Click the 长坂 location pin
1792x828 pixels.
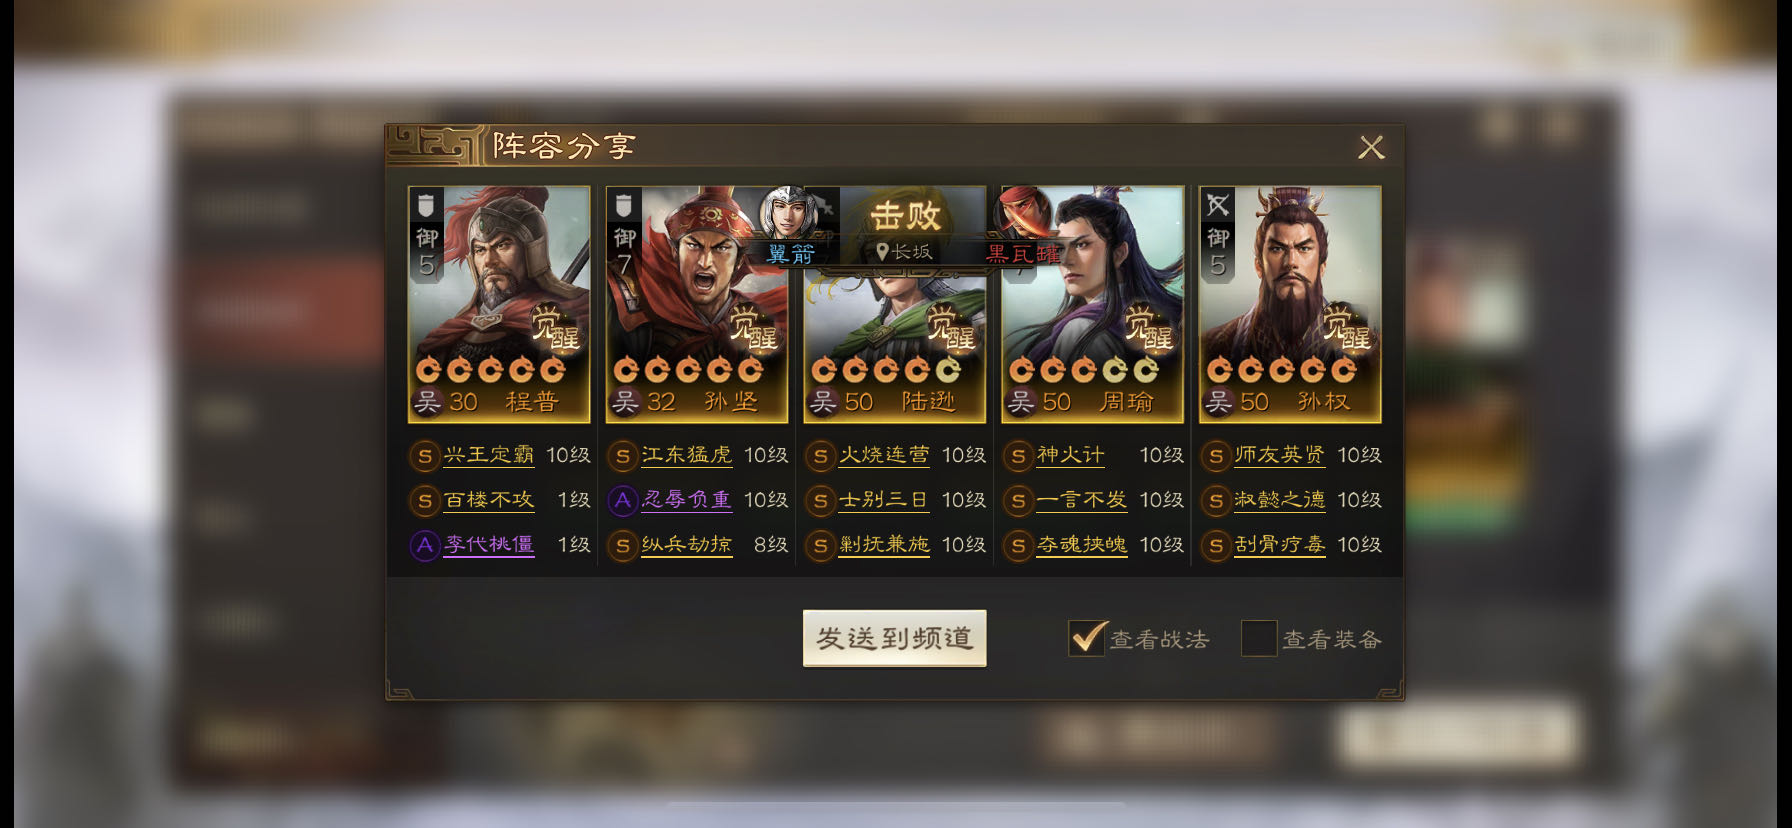(x=882, y=252)
